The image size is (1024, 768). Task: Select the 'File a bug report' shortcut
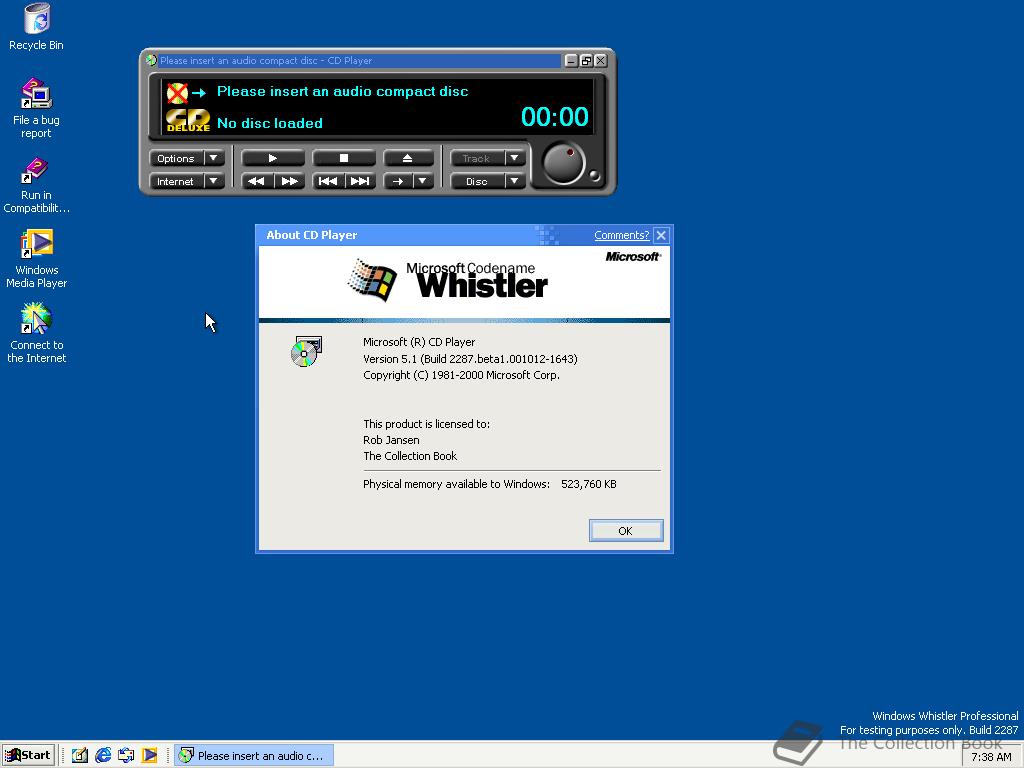(x=37, y=108)
